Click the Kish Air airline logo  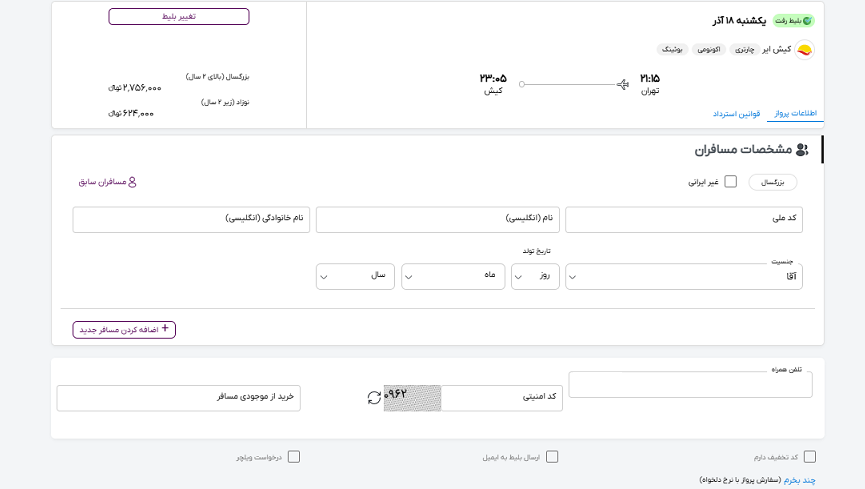(x=805, y=50)
